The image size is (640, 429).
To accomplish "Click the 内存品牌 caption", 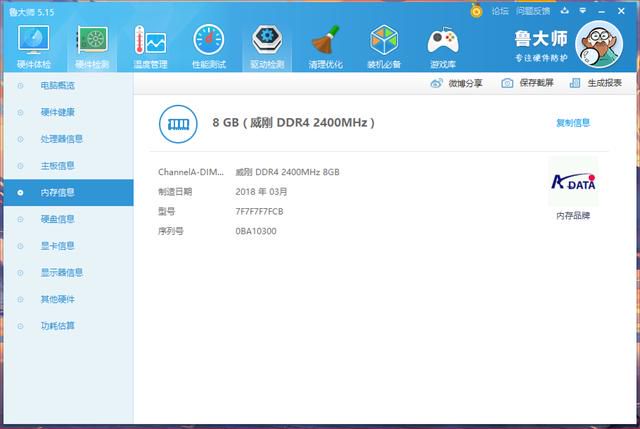I will [573, 216].
